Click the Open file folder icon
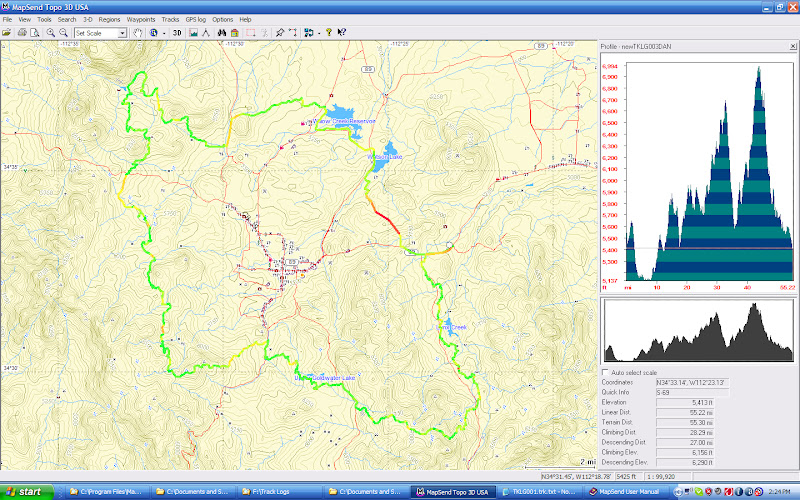Screen dimensions: 800x500 [x=7, y=33]
